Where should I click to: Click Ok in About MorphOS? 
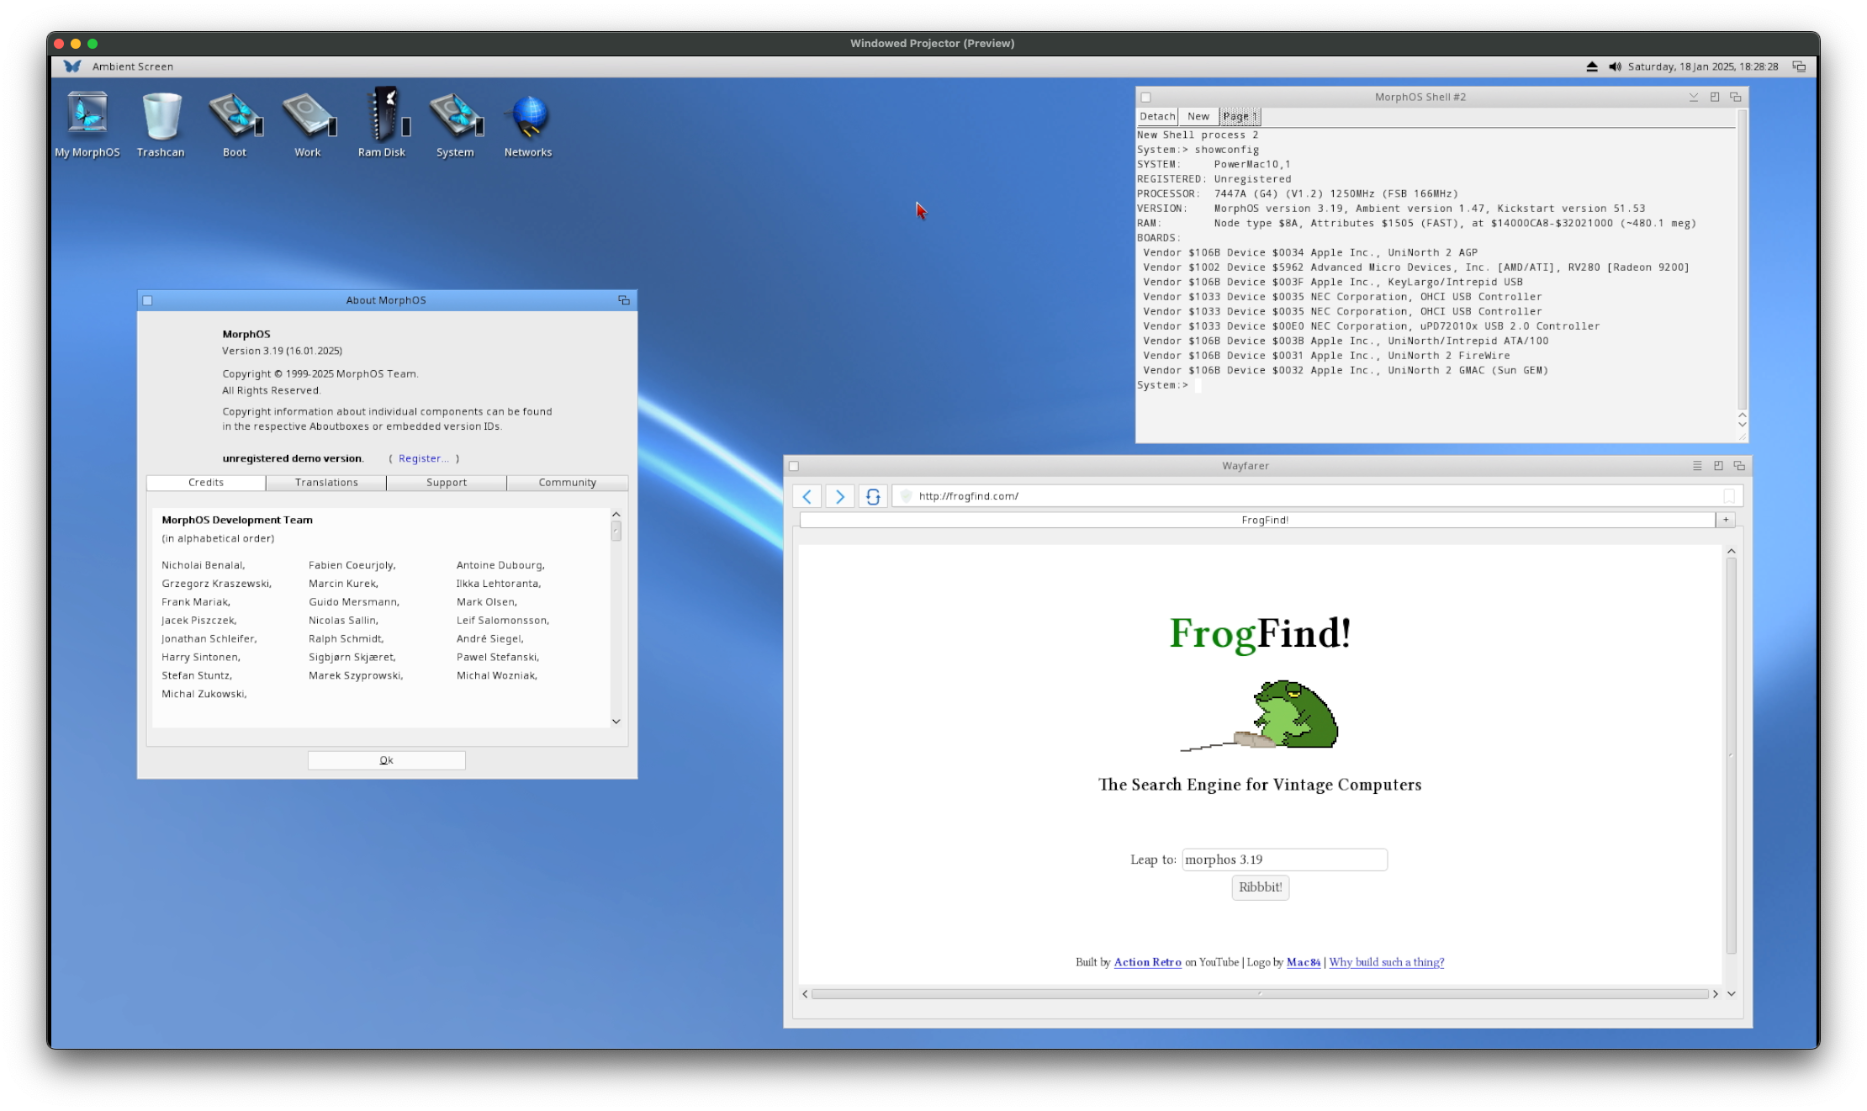point(387,761)
